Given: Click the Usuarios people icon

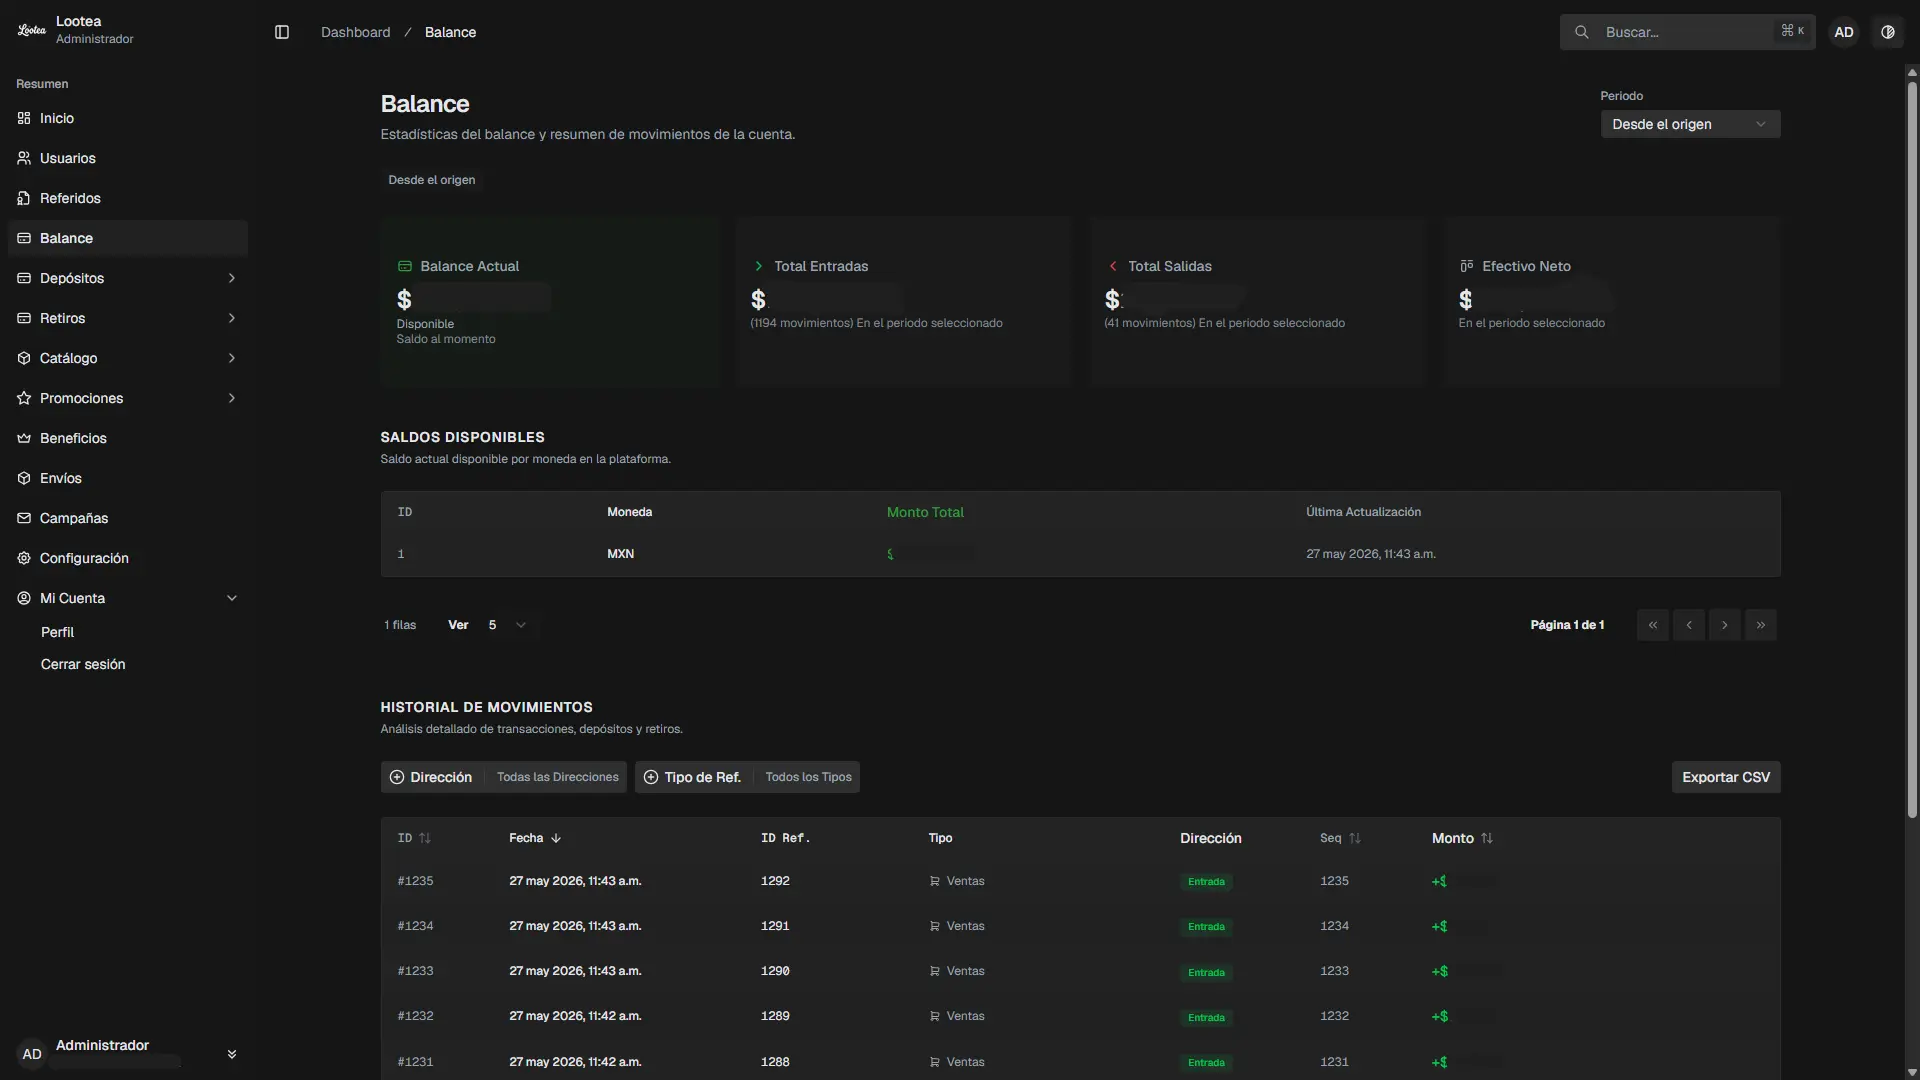Looking at the screenshot, I should coord(24,158).
